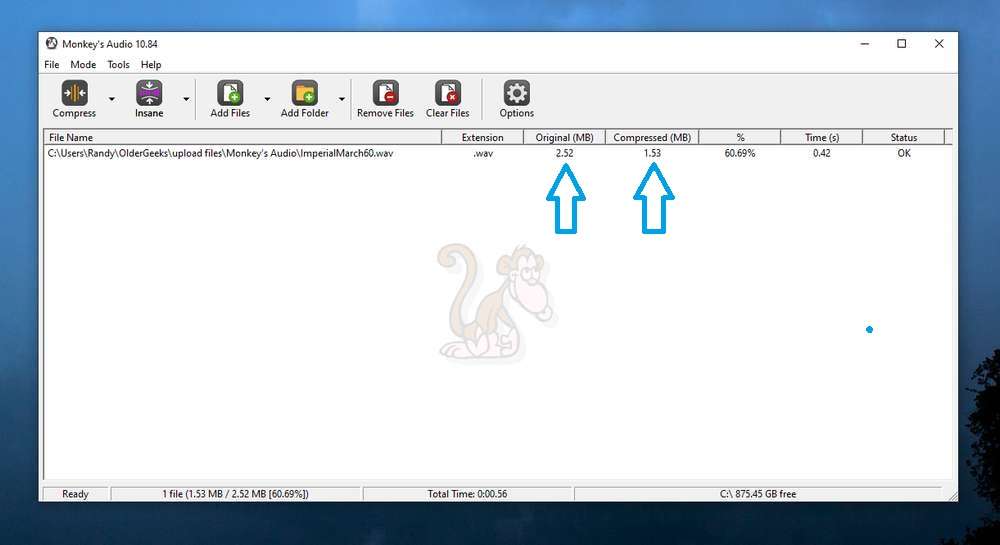Click the original size value 2.52

coord(564,153)
